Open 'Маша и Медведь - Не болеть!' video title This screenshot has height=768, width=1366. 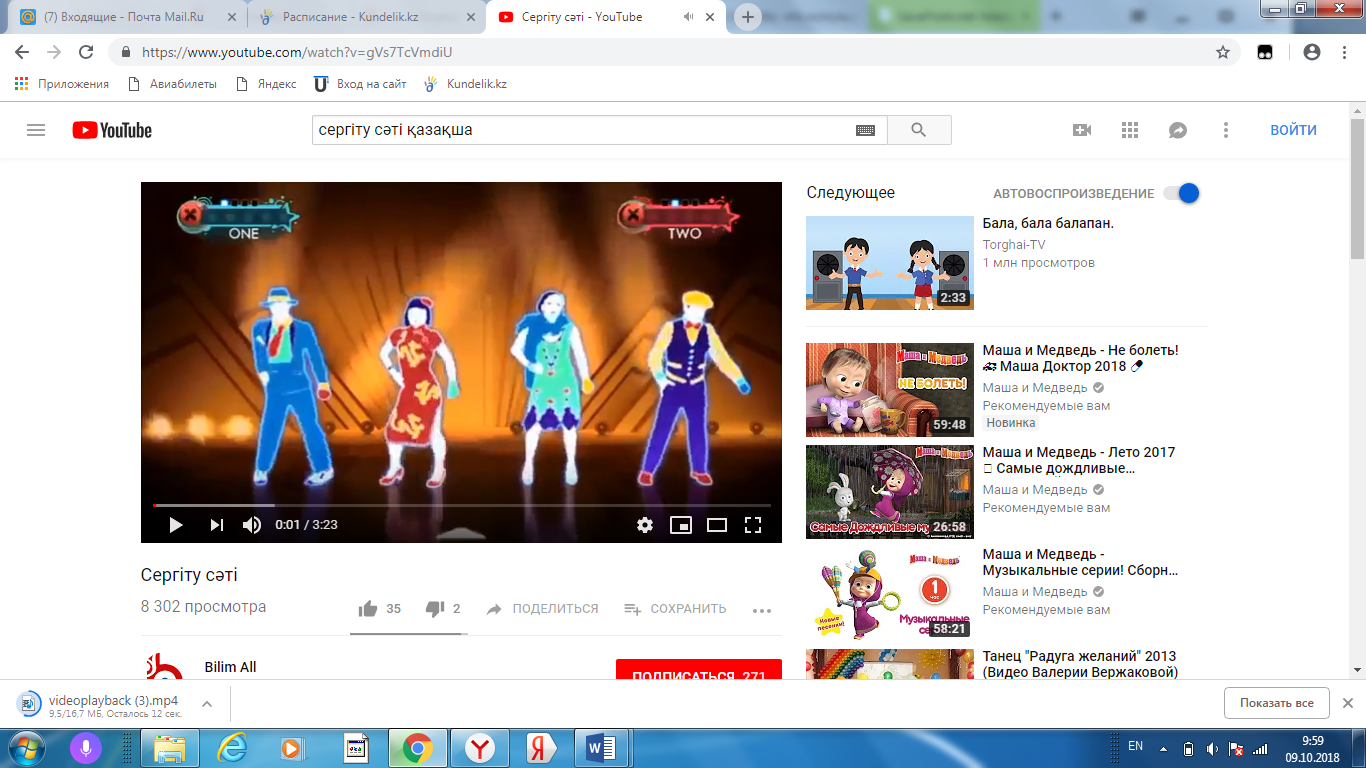[1080, 358]
